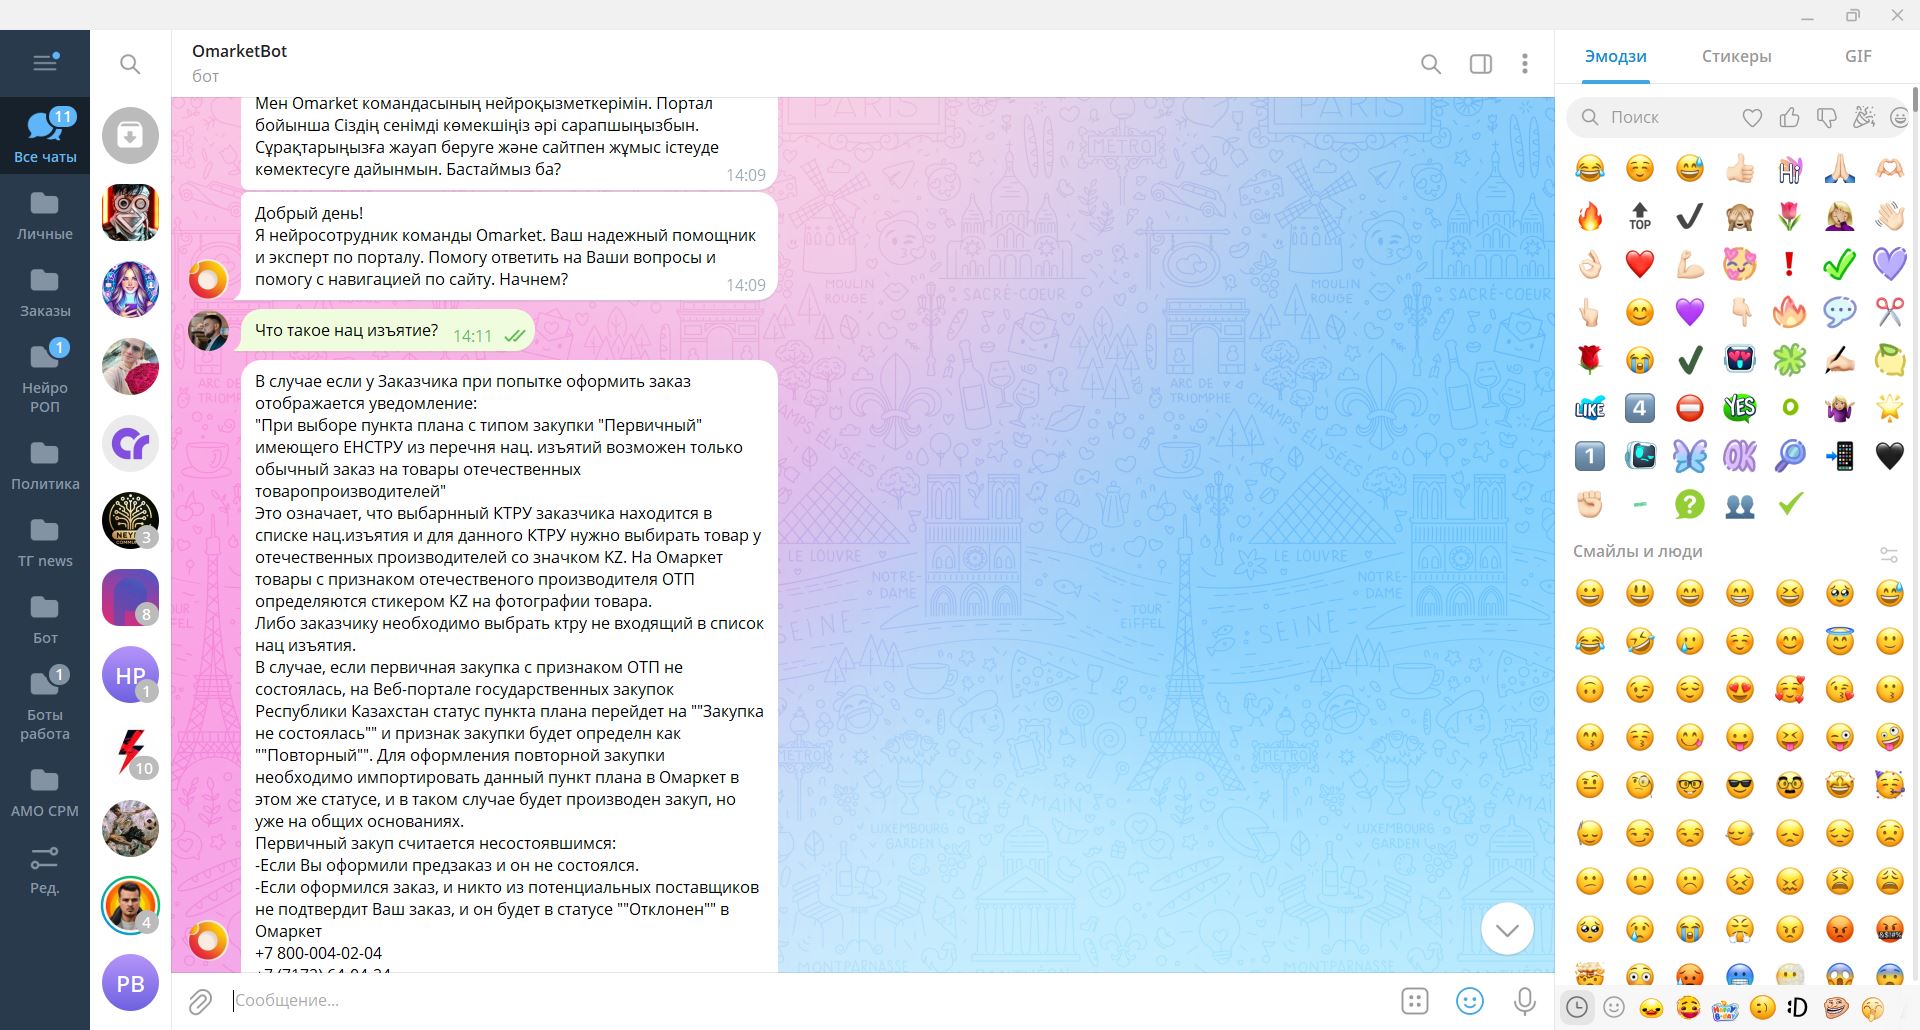Insert the purple 'OK' emoji
The image size is (1920, 1030).
point(1740,456)
